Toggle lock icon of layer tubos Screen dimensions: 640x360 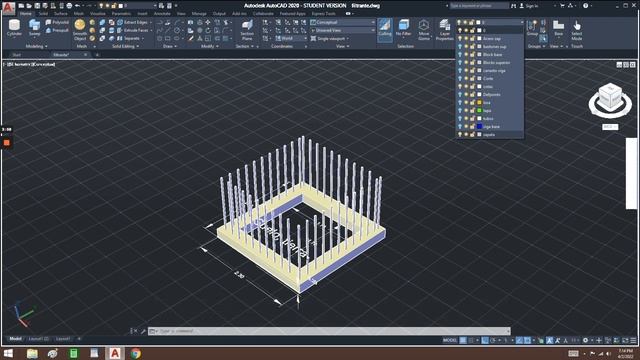(472, 118)
